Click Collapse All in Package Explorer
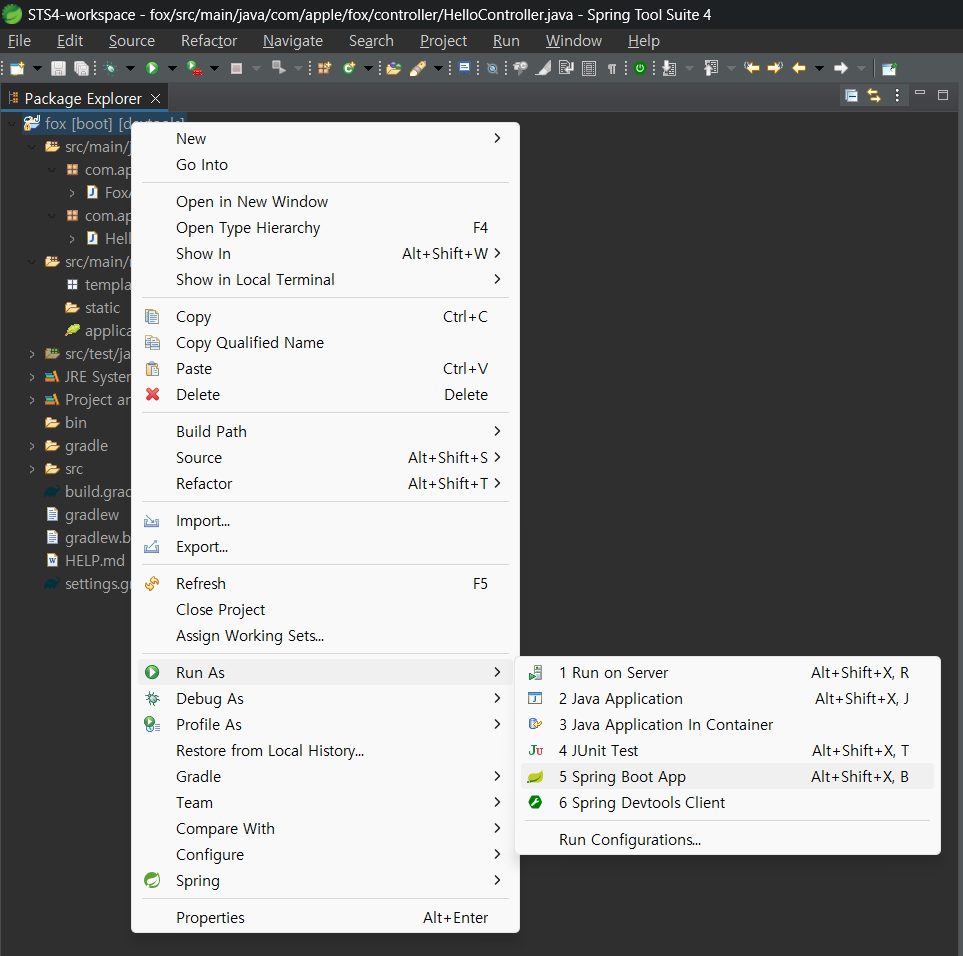This screenshot has height=956, width=963. (851, 95)
